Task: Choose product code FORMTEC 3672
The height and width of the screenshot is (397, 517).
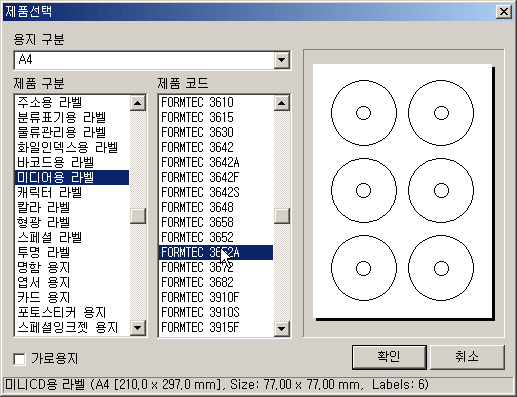Action: [216, 267]
